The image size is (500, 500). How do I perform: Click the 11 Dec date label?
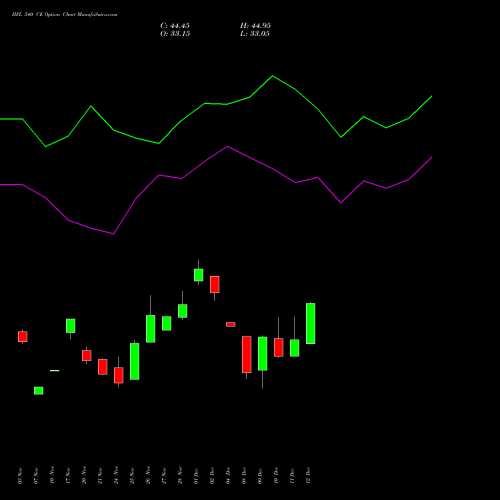point(292,476)
